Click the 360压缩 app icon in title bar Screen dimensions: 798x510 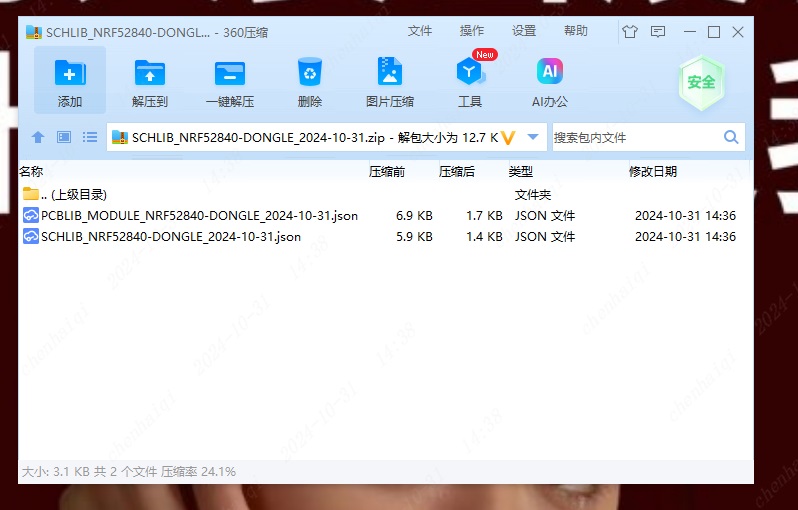tap(34, 32)
